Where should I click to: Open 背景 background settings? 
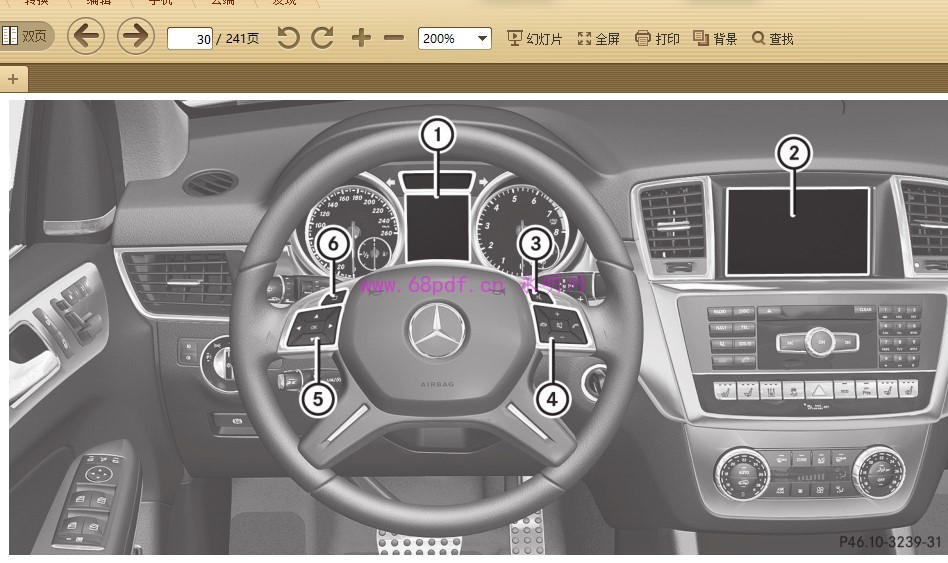[x=715, y=39]
